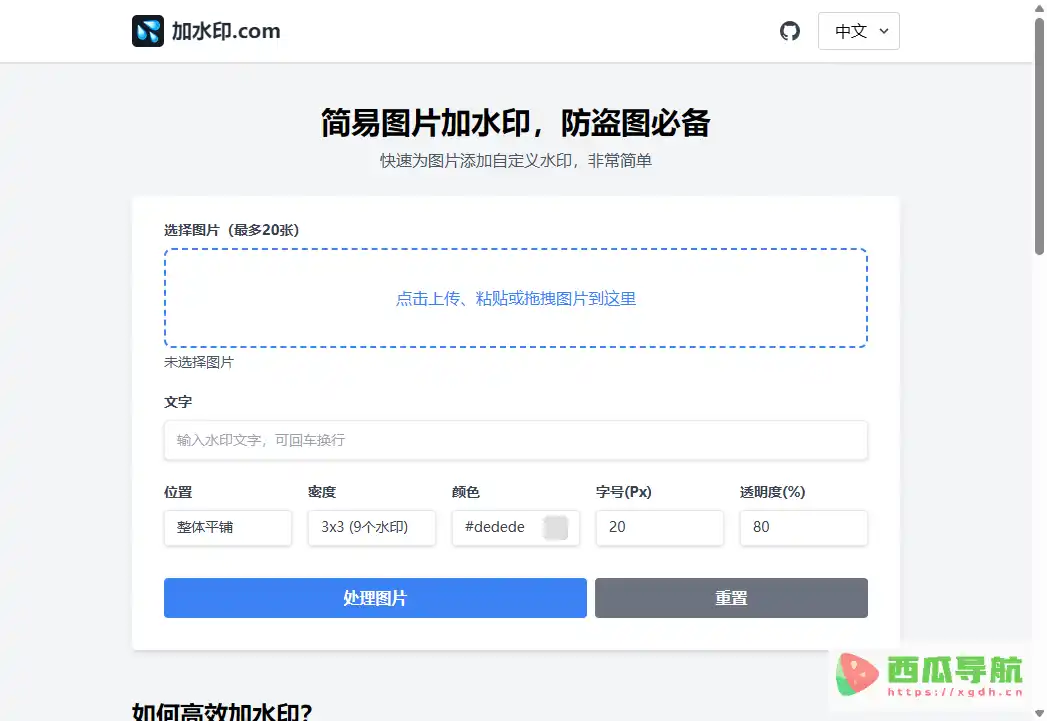Click the 文字 field label
Image resolution: width=1047 pixels, height=721 pixels.
coord(178,402)
